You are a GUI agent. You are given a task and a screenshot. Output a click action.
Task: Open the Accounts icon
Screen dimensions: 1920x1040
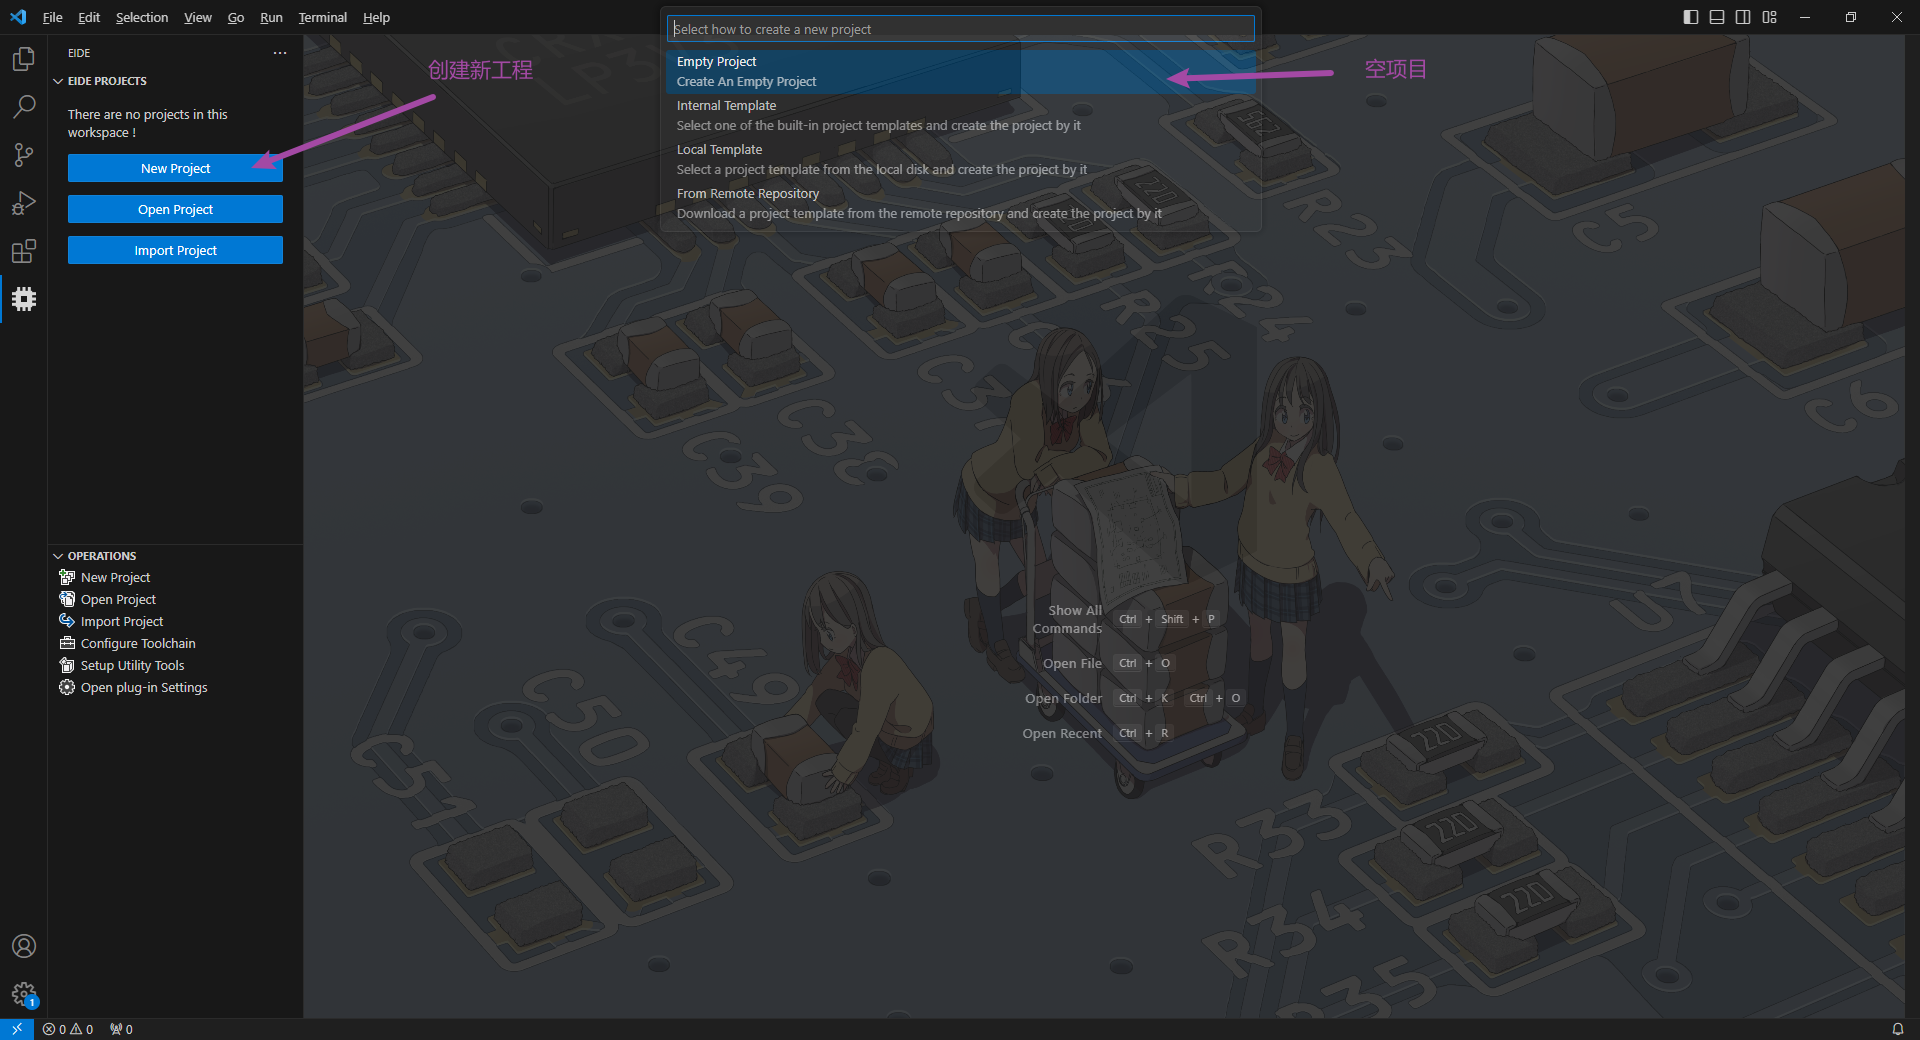point(24,946)
